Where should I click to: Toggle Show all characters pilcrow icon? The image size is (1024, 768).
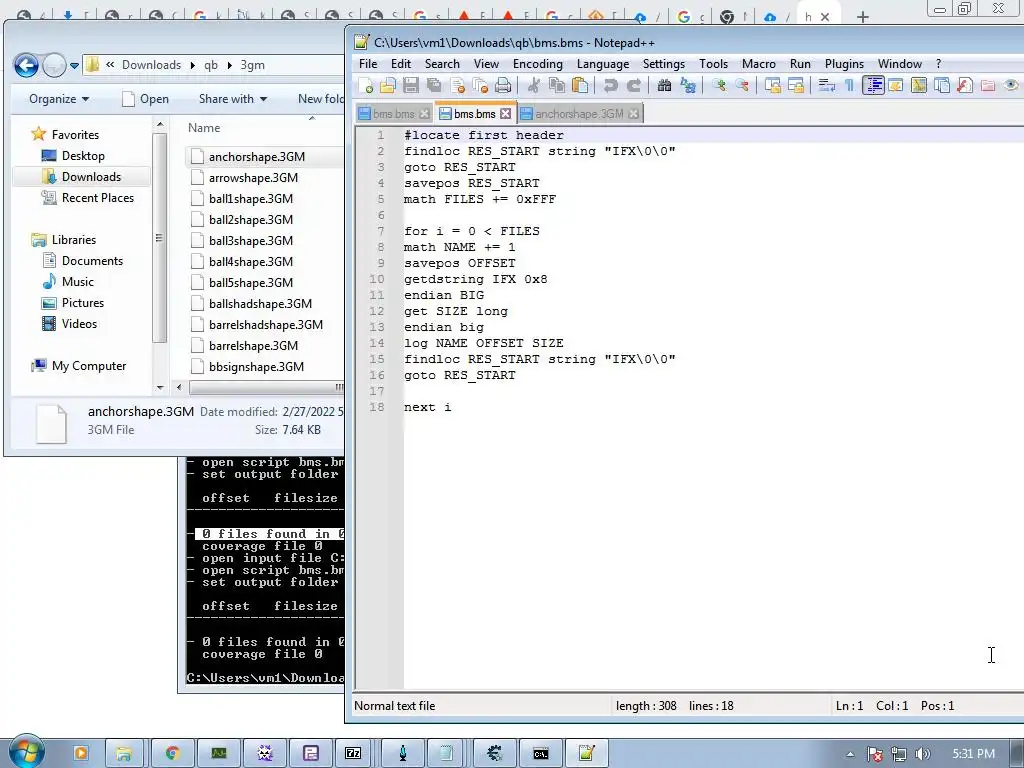pyautogui.click(x=849, y=86)
